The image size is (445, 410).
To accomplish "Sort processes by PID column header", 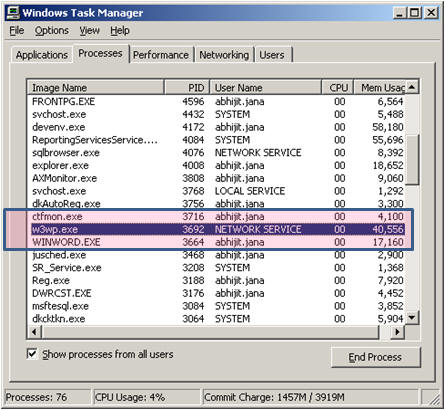I will point(187,88).
